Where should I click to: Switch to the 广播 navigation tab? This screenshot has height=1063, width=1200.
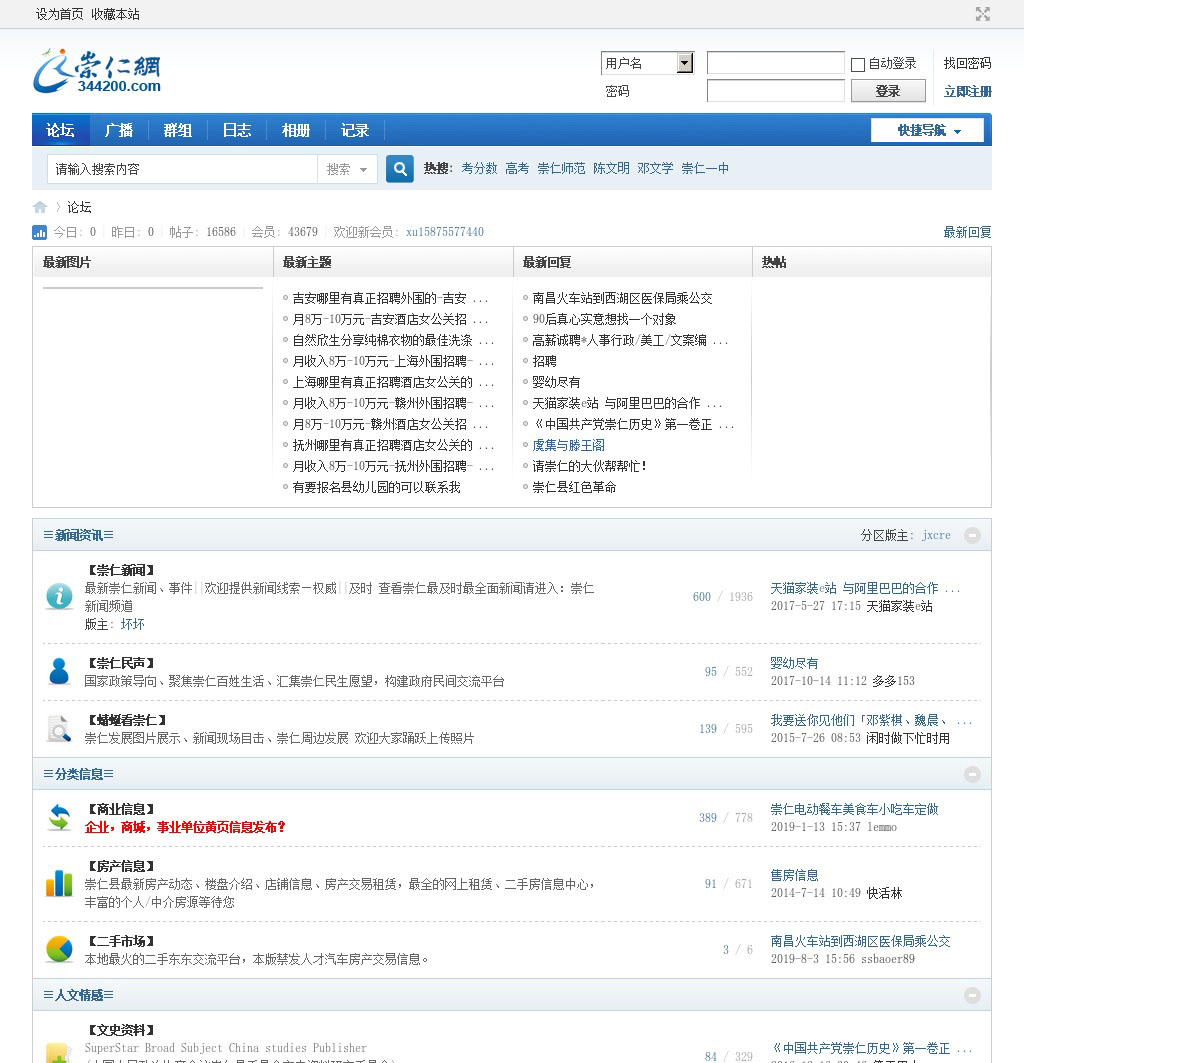pos(119,130)
